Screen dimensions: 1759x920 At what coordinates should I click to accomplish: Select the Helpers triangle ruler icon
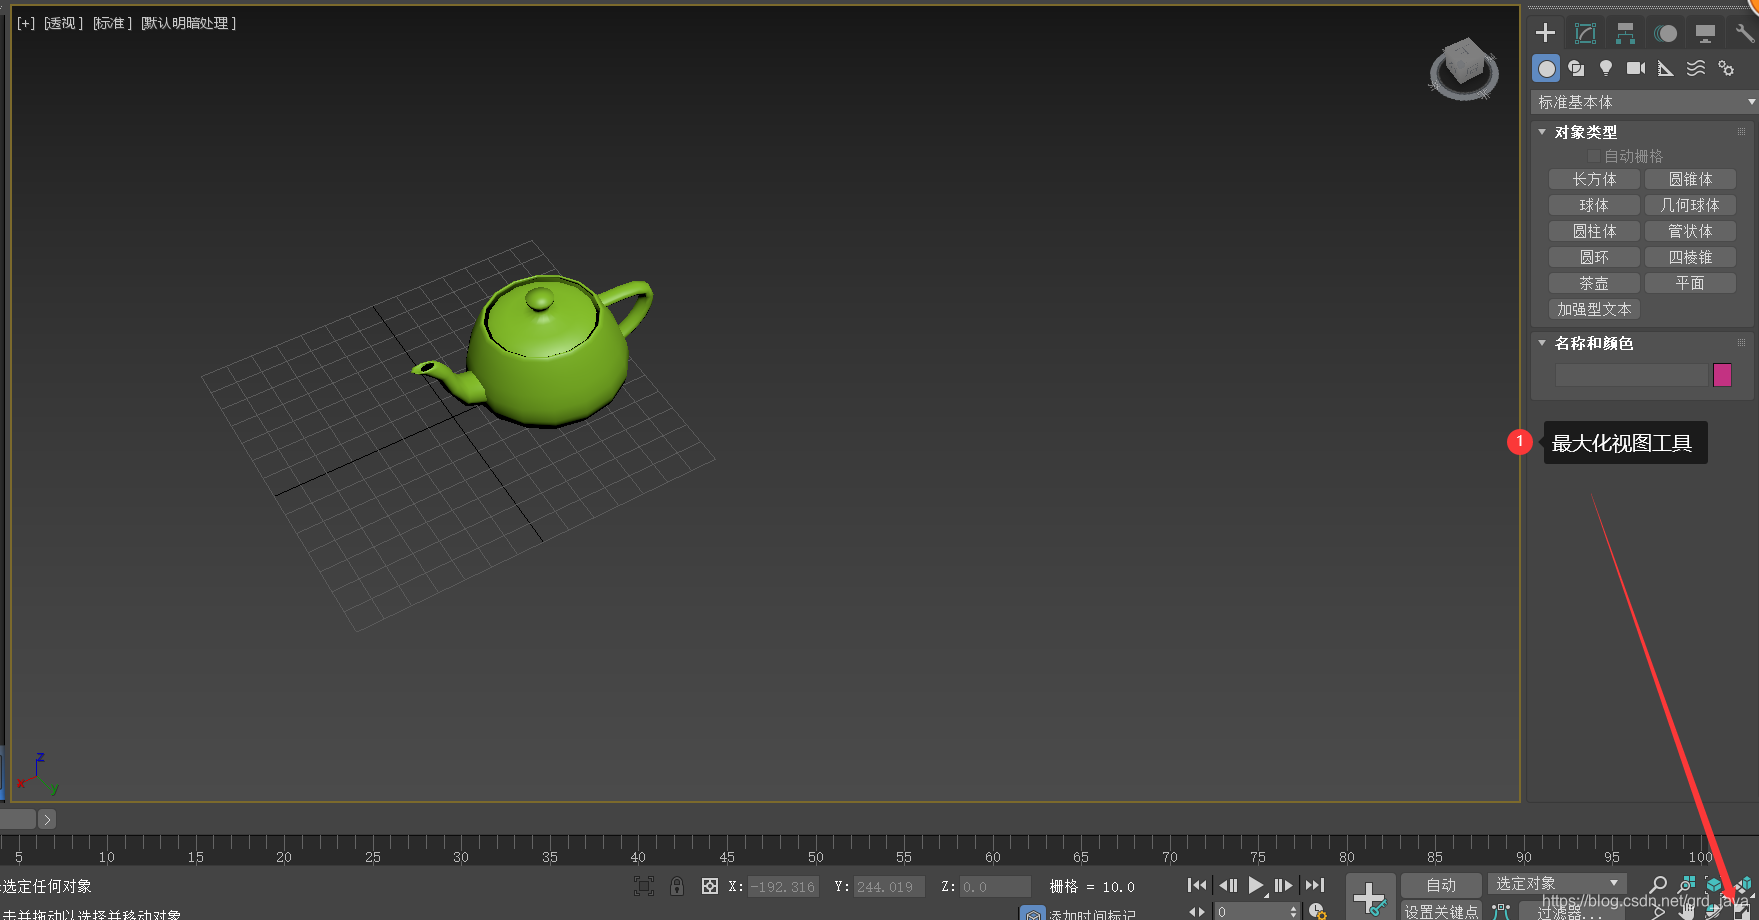tap(1666, 68)
